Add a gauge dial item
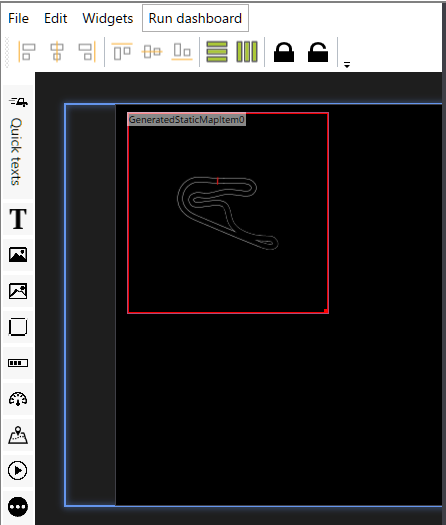The width and height of the screenshot is (446, 525). pos(18,399)
